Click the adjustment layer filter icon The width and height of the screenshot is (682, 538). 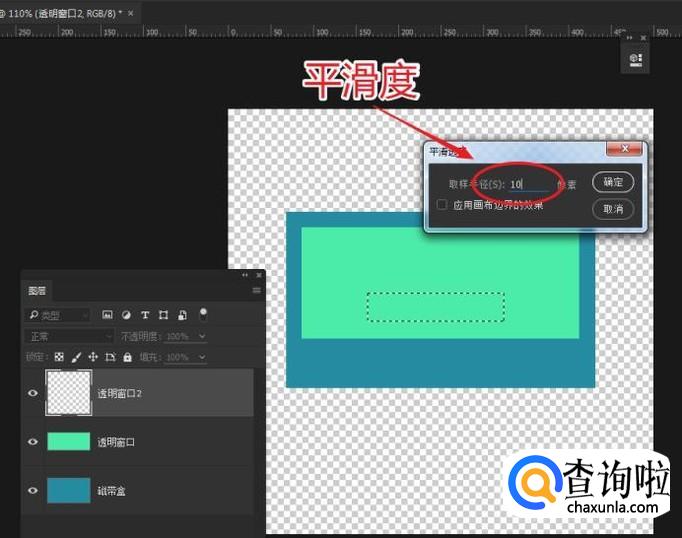(127, 315)
